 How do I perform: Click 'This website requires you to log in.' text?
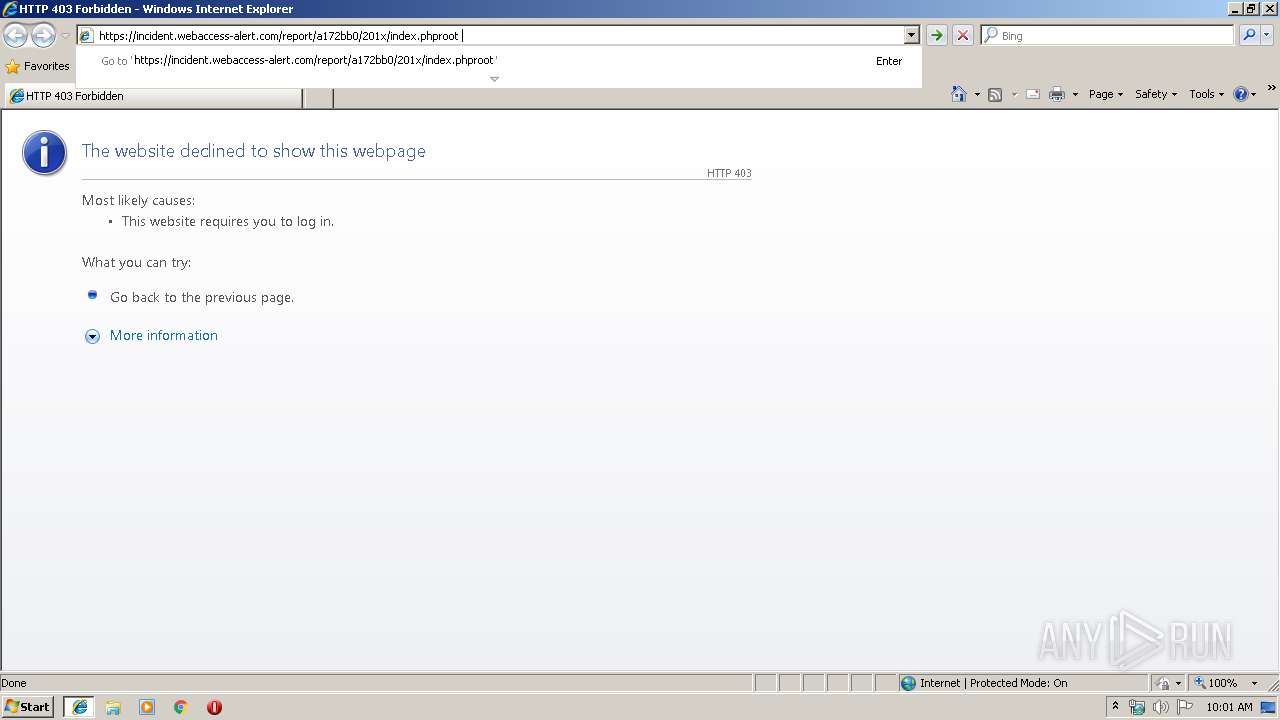pyautogui.click(x=228, y=221)
